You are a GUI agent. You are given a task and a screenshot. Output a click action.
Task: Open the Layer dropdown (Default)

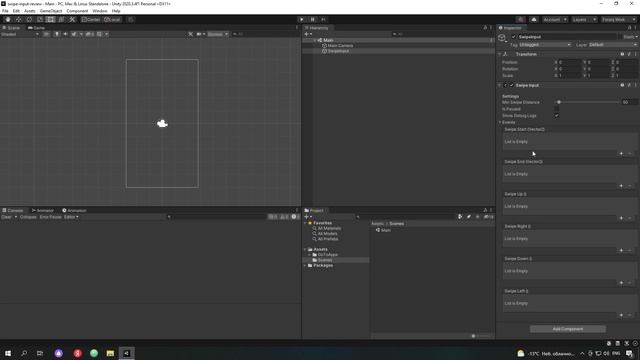tap(612, 44)
